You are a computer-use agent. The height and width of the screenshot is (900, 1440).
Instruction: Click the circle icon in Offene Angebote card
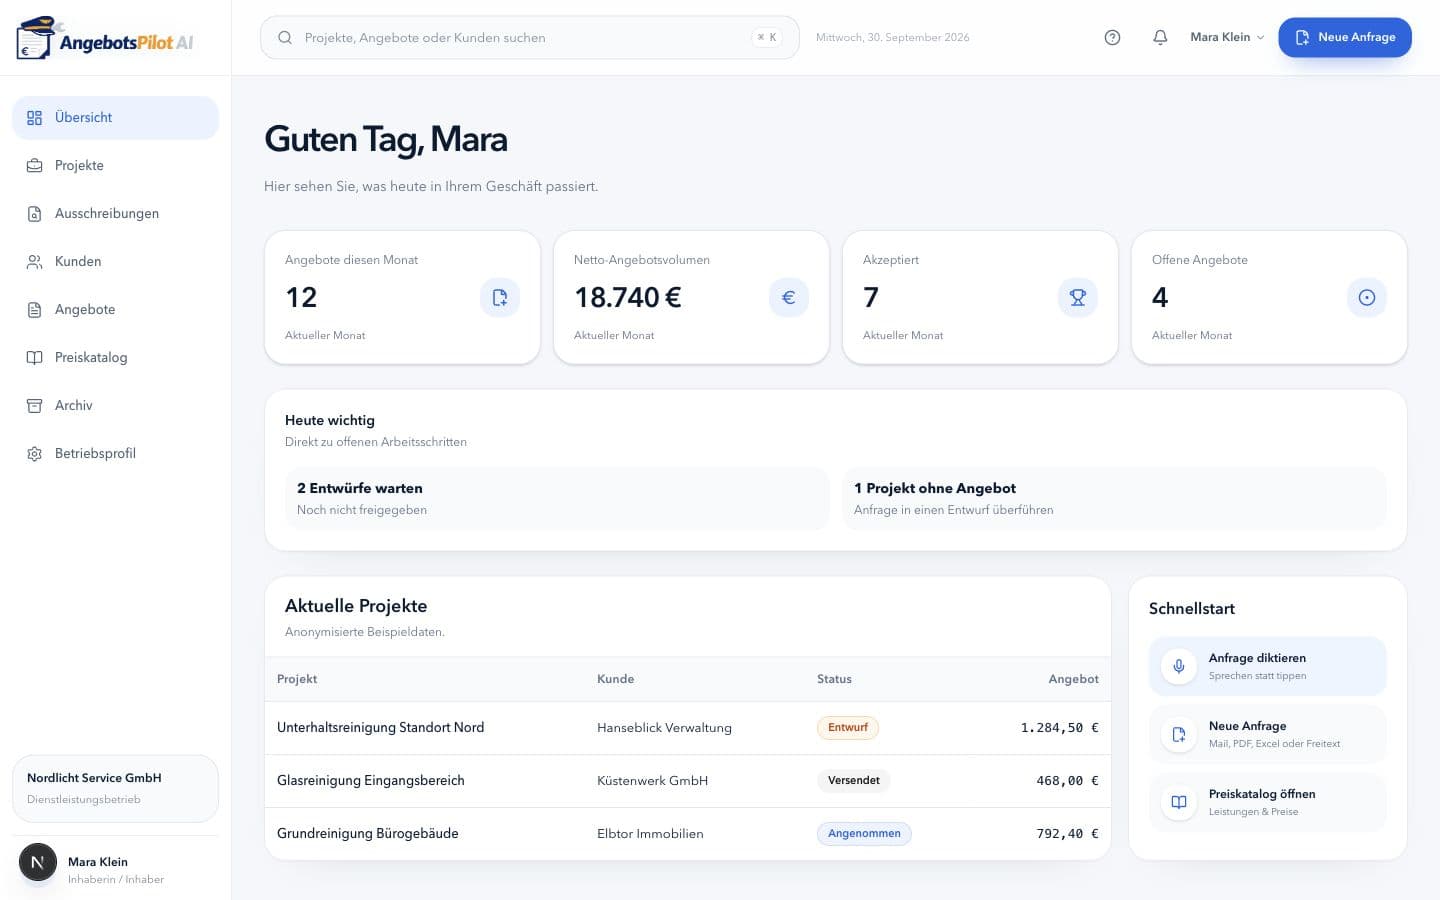pyautogui.click(x=1367, y=297)
